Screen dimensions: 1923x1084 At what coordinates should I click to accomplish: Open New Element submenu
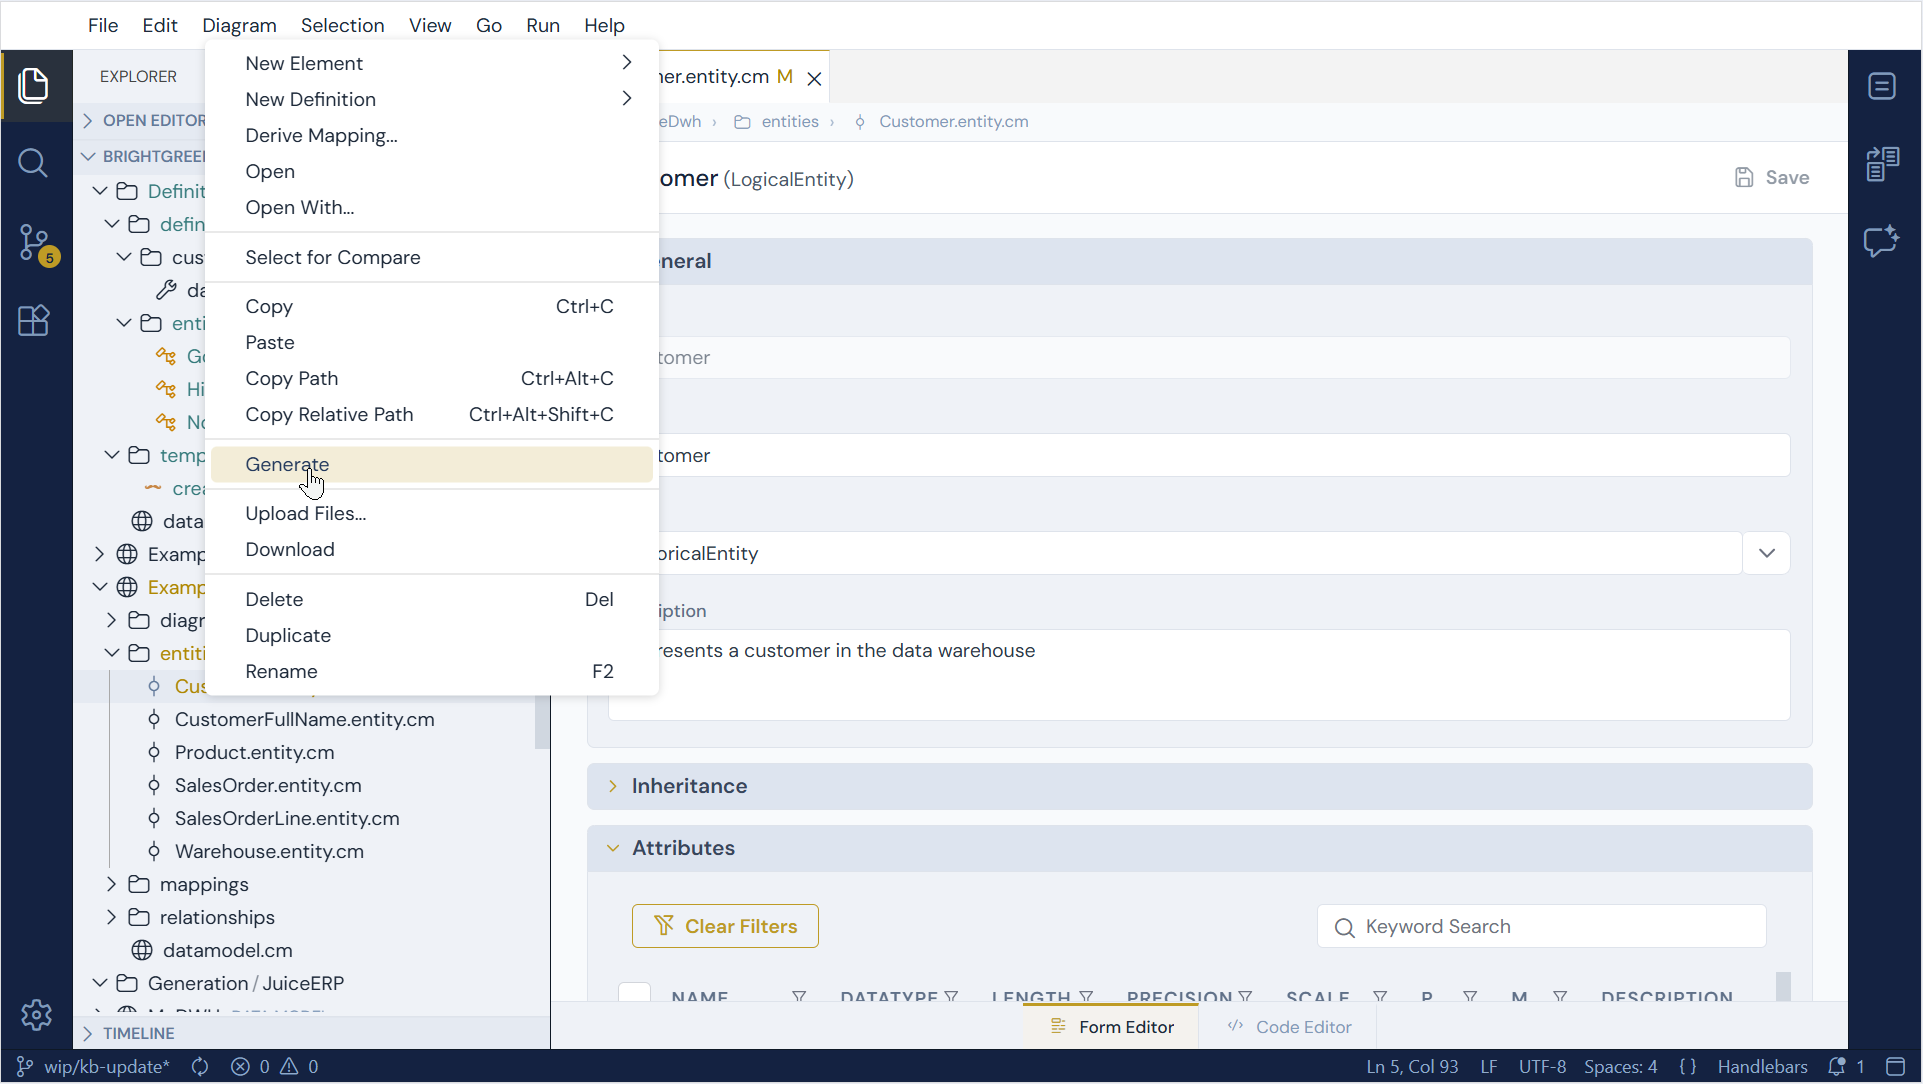coord(432,63)
